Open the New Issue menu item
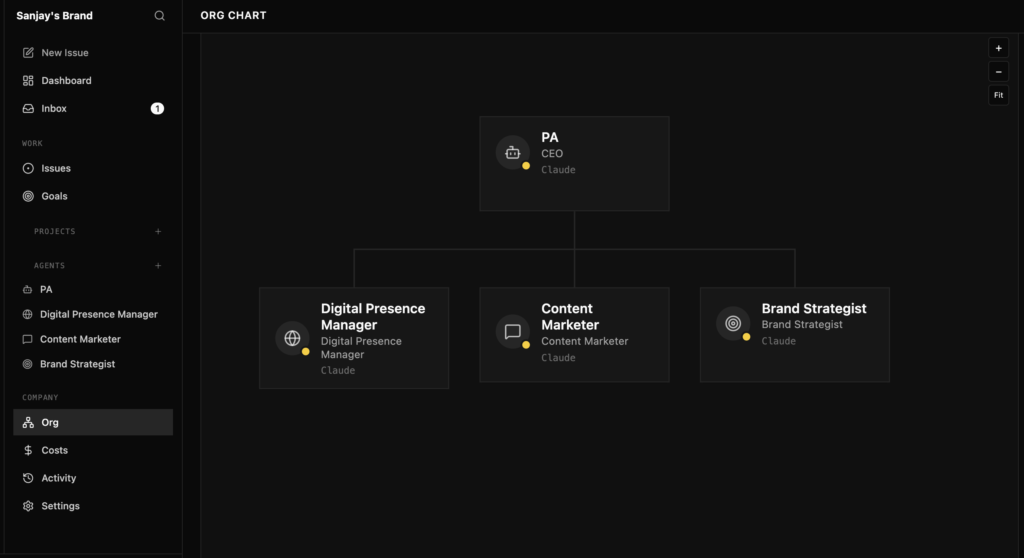Image resolution: width=1024 pixels, height=558 pixels. click(65, 52)
